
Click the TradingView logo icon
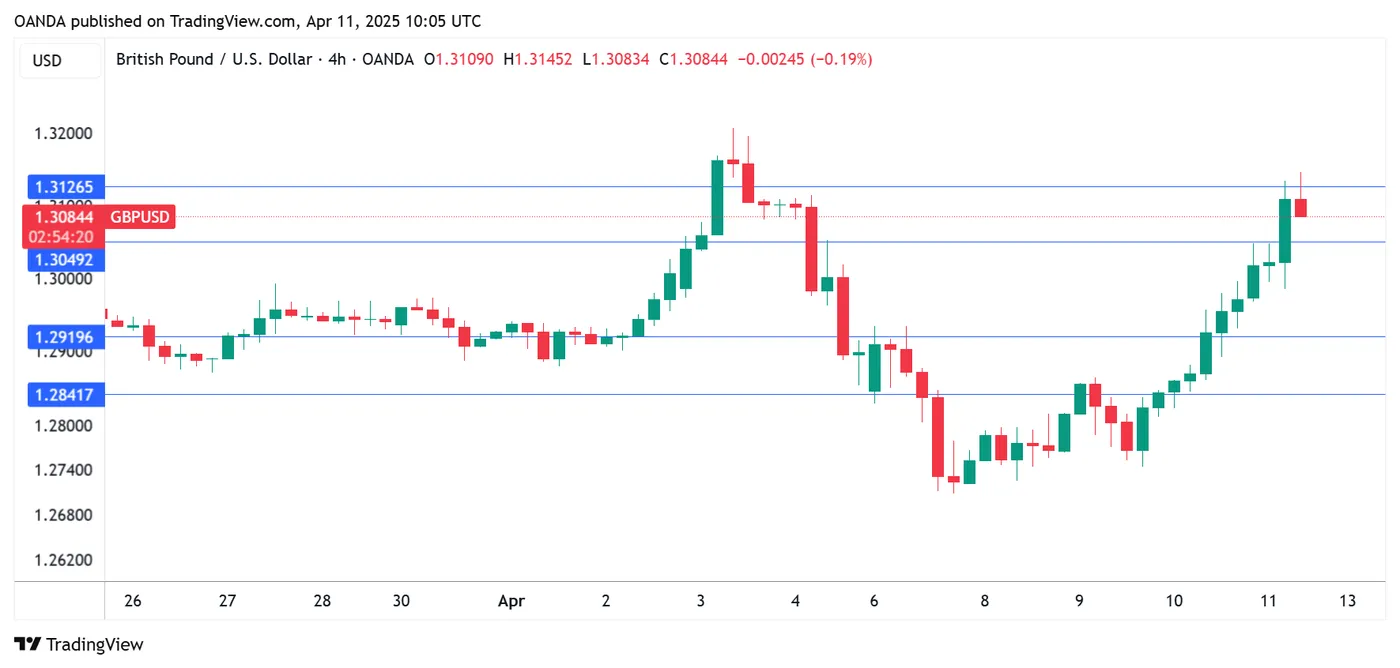[x=28, y=645]
